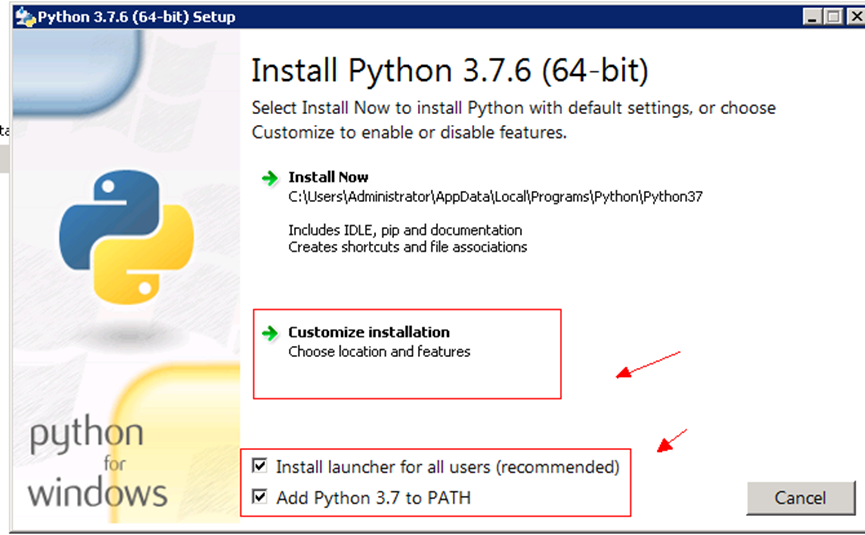Minimize the Python setup window
The height and width of the screenshot is (535, 865).
tap(813, 16)
